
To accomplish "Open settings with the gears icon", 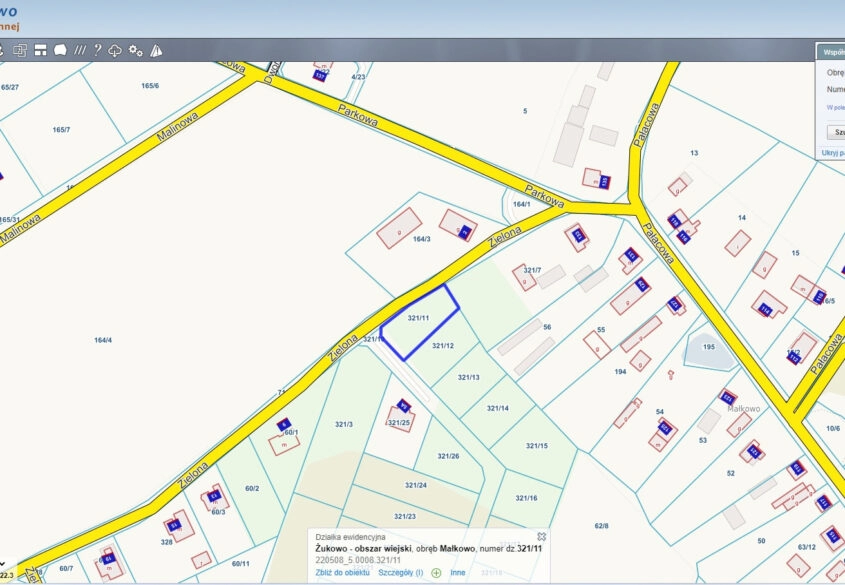I will coord(136,50).
